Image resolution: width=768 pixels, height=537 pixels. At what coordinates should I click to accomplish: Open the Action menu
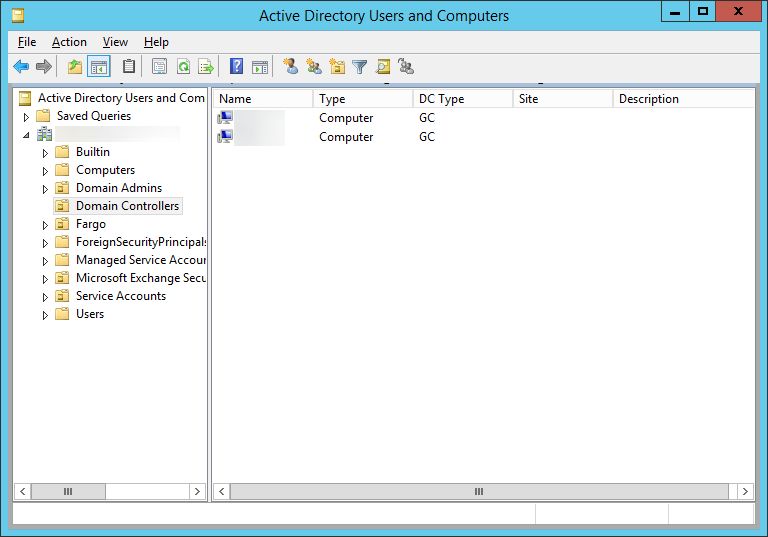(69, 42)
